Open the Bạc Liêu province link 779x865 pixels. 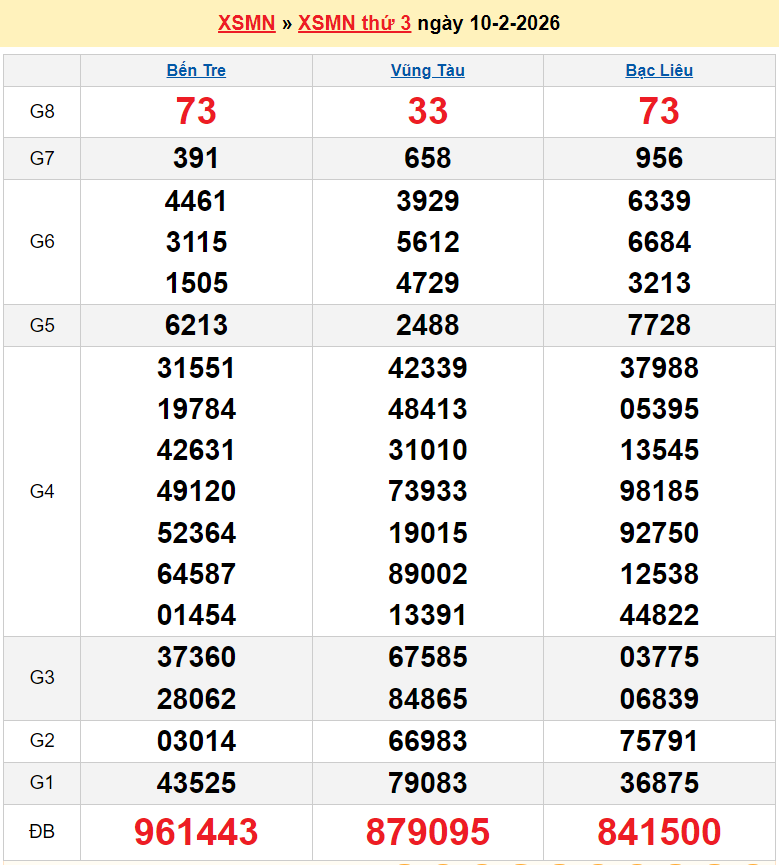[x=659, y=71]
